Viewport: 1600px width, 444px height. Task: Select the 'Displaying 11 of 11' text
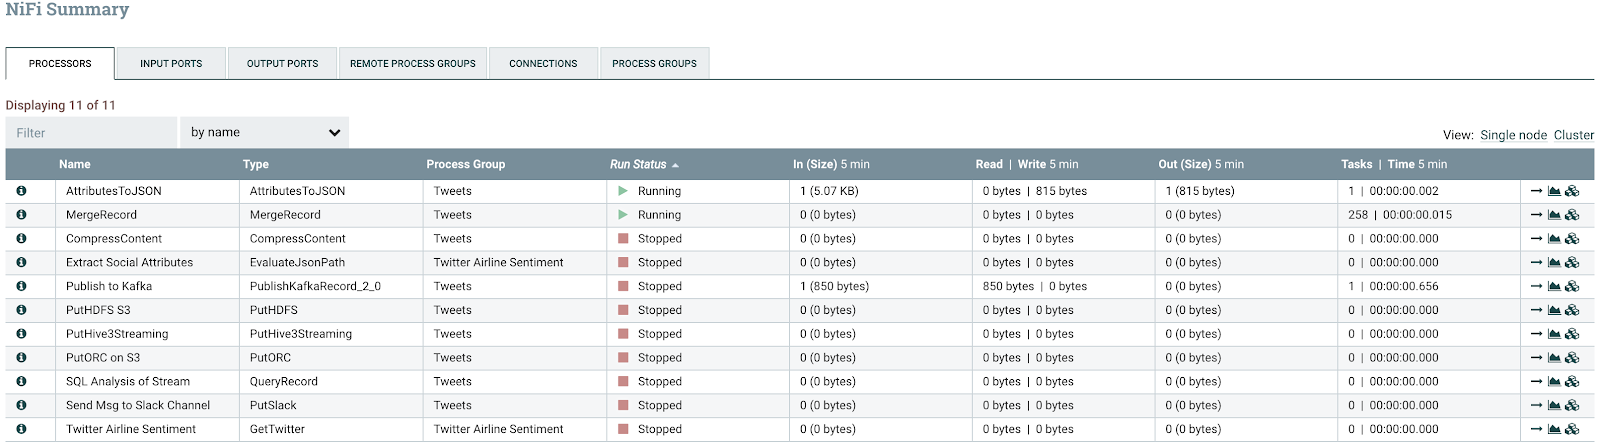[x=61, y=105]
